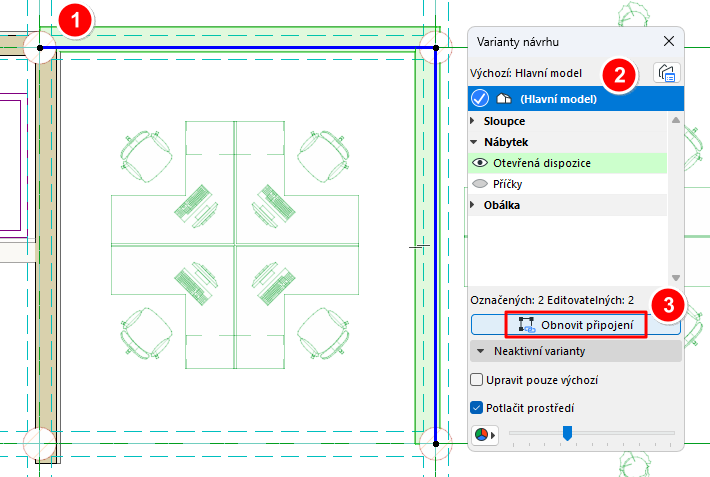Select the (Hlavní model) row
Screen dimensions: 710x477
[576, 99]
